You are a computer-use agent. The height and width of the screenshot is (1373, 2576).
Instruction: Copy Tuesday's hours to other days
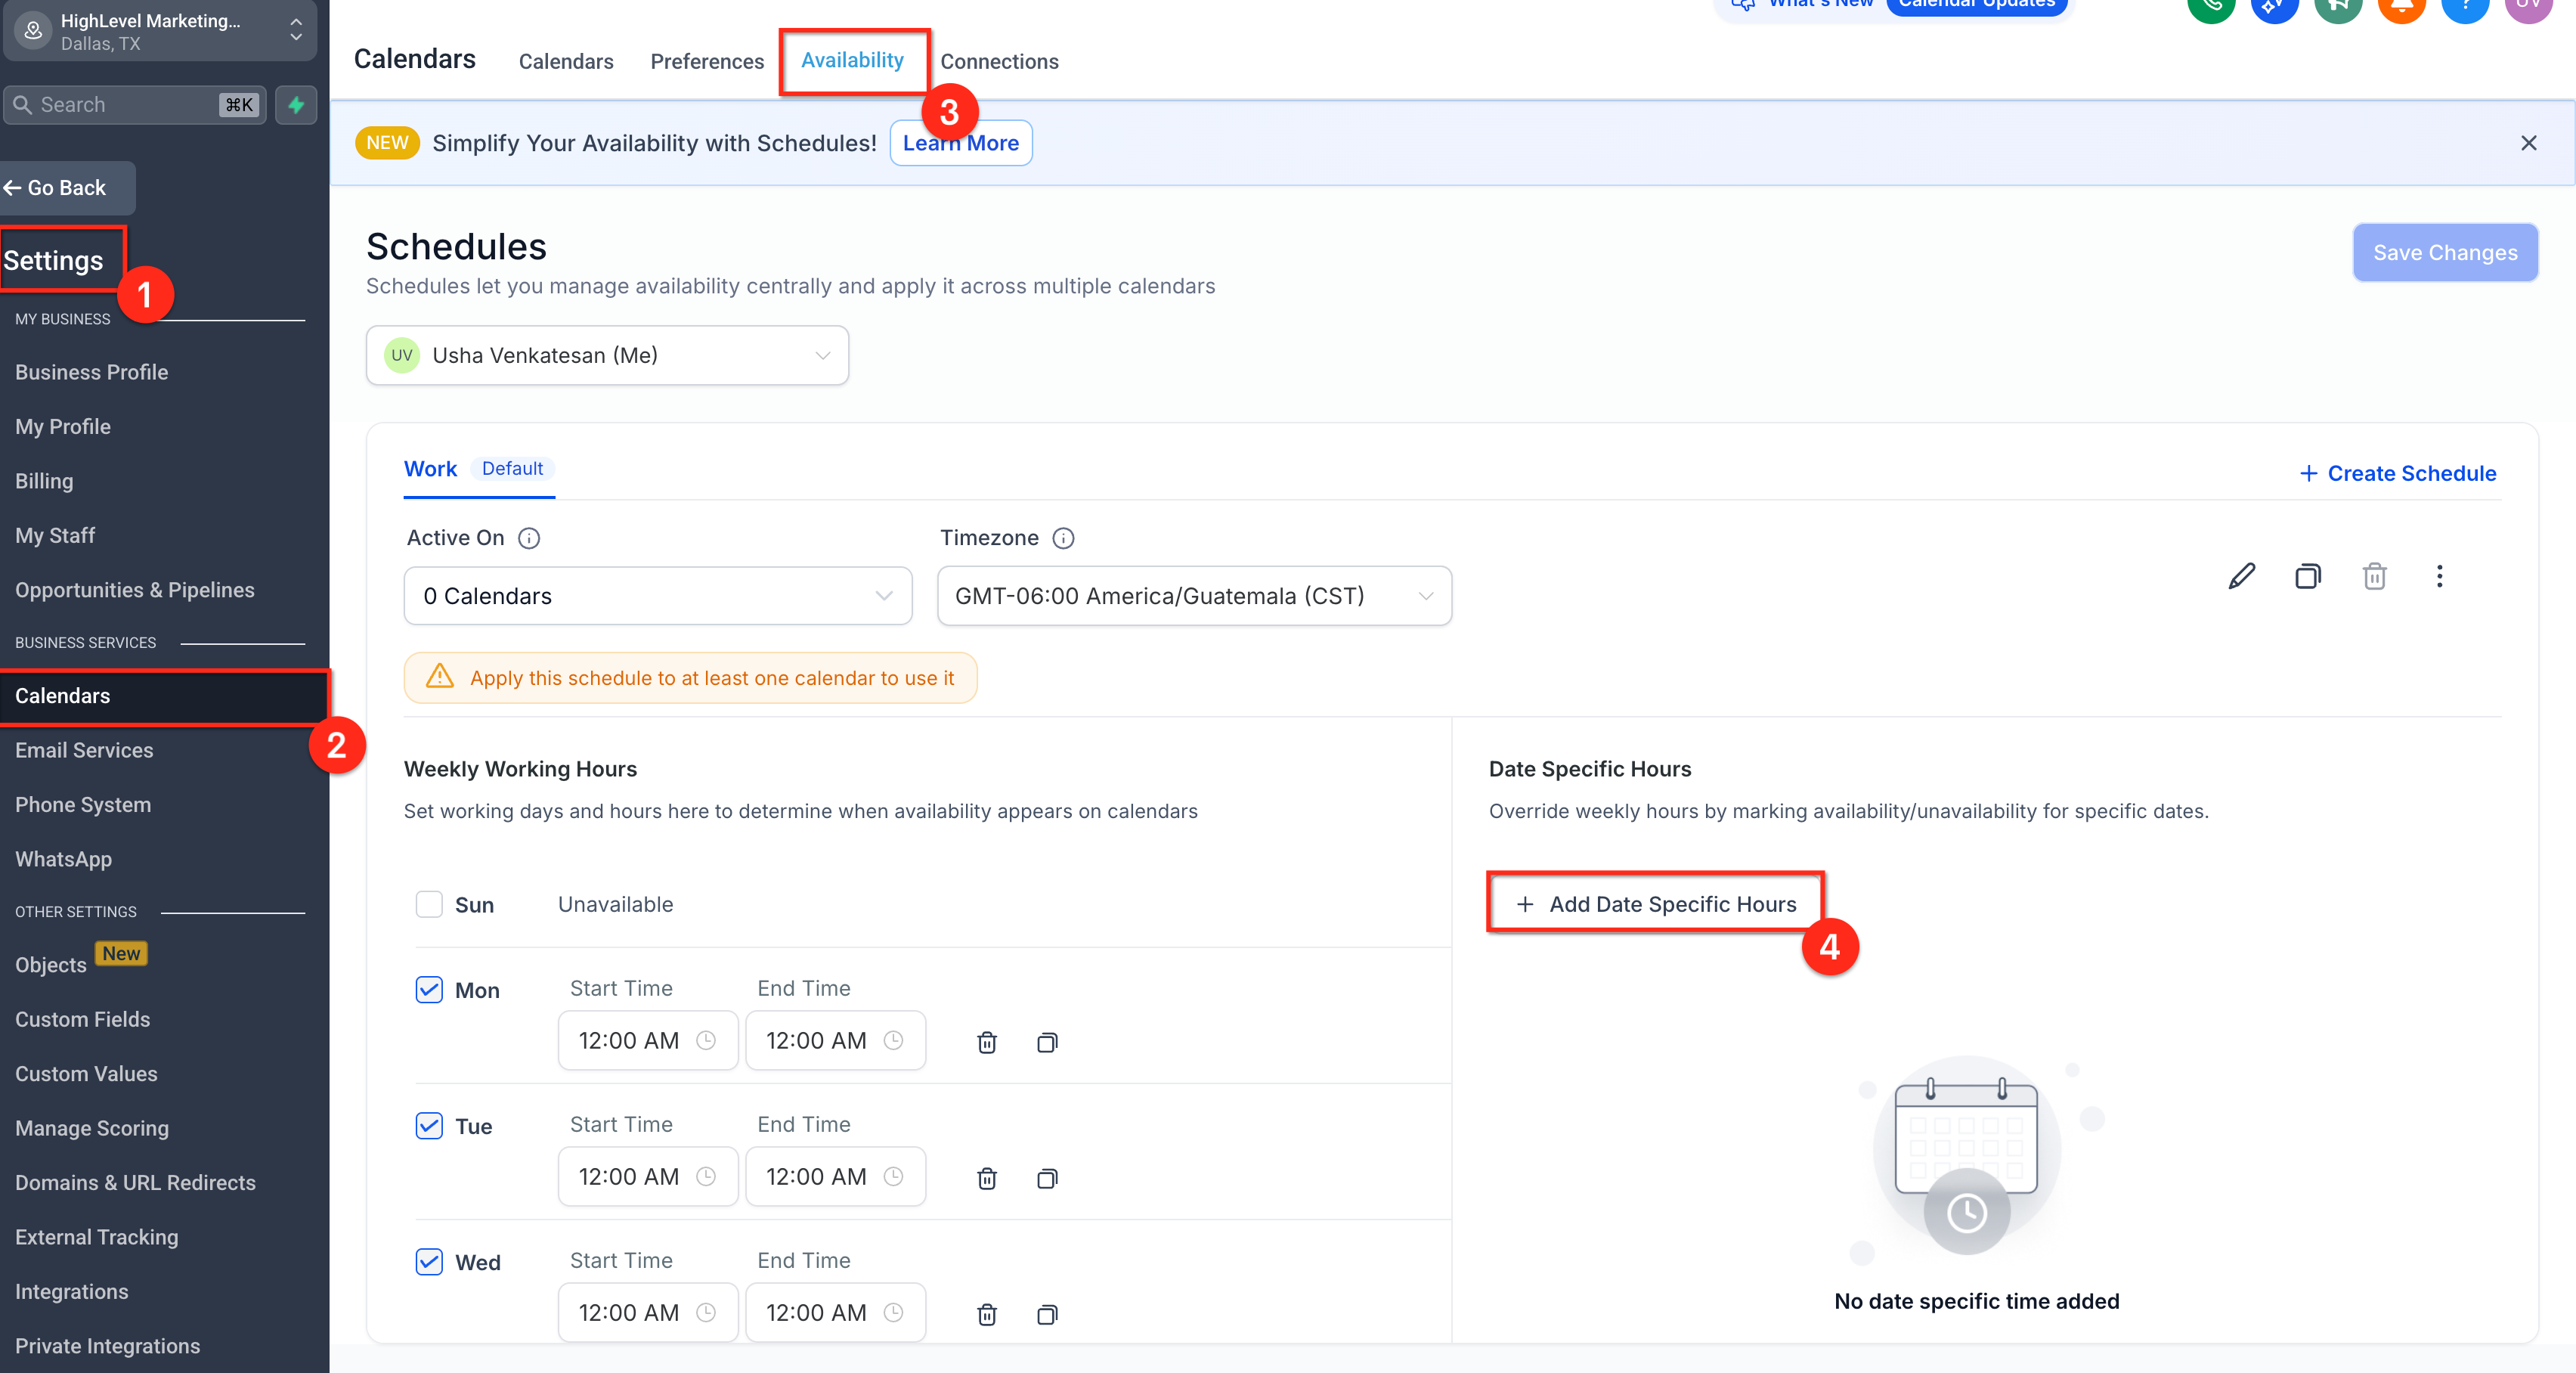1047,1178
